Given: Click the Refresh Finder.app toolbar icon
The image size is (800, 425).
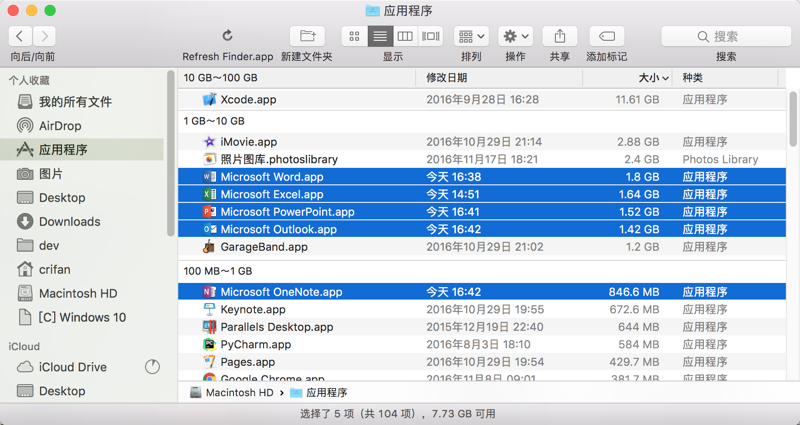Looking at the screenshot, I should 228,36.
